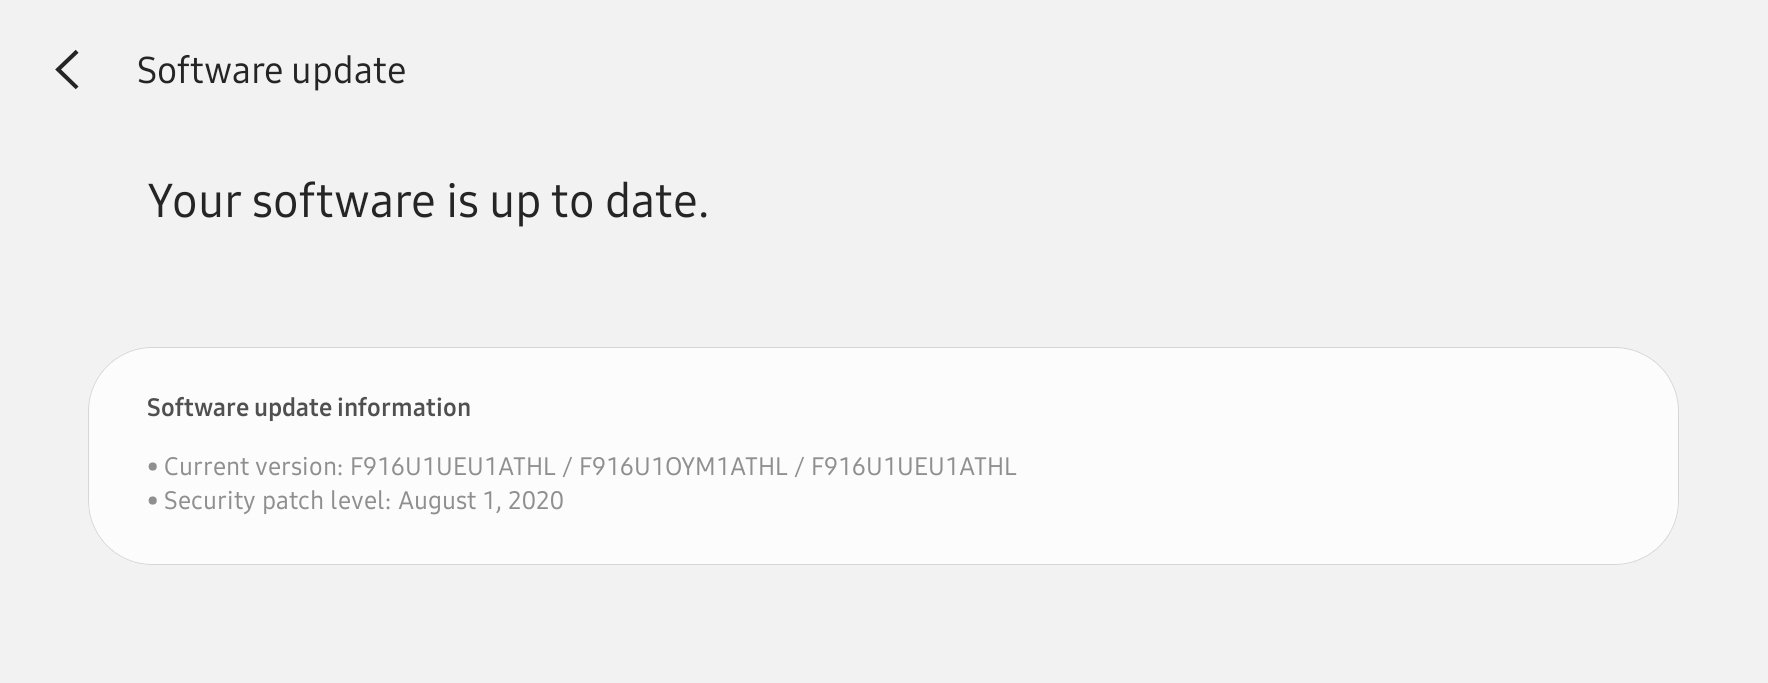Click the 'Security patch level:' label

pyautogui.click(x=277, y=501)
